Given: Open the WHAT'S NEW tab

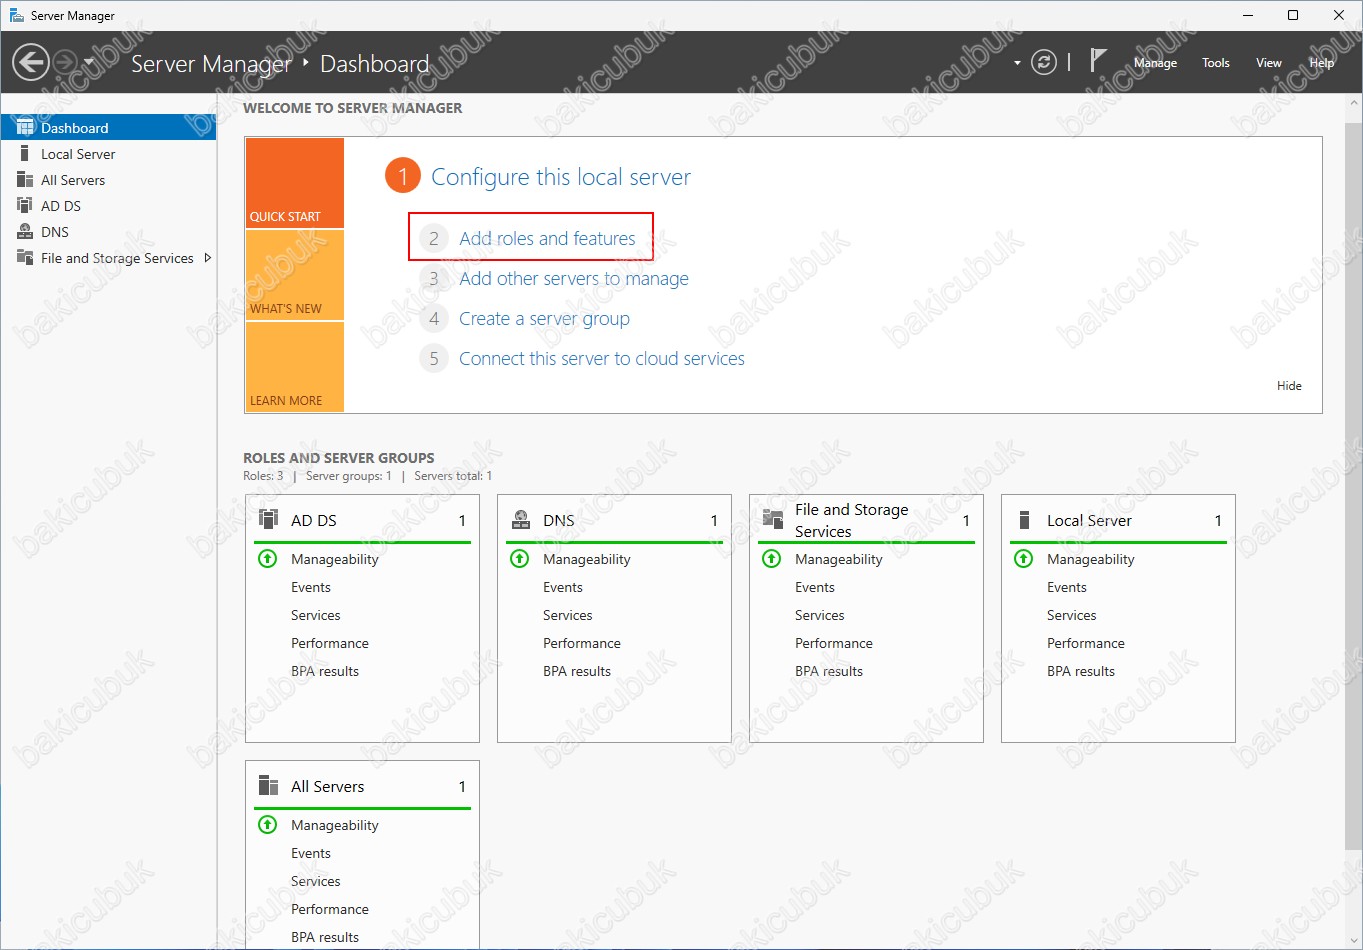Looking at the screenshot, I should click(295, 275).
